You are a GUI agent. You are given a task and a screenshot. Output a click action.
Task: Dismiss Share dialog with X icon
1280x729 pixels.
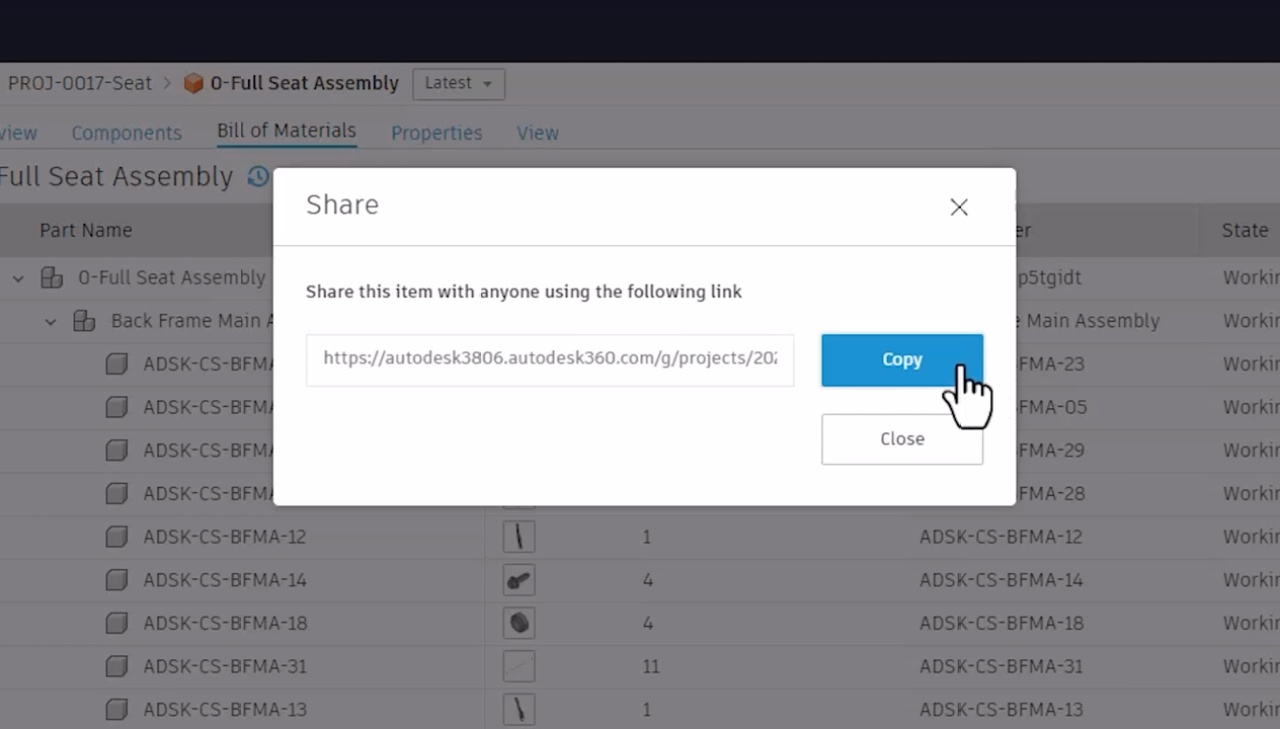click(958, 207)
